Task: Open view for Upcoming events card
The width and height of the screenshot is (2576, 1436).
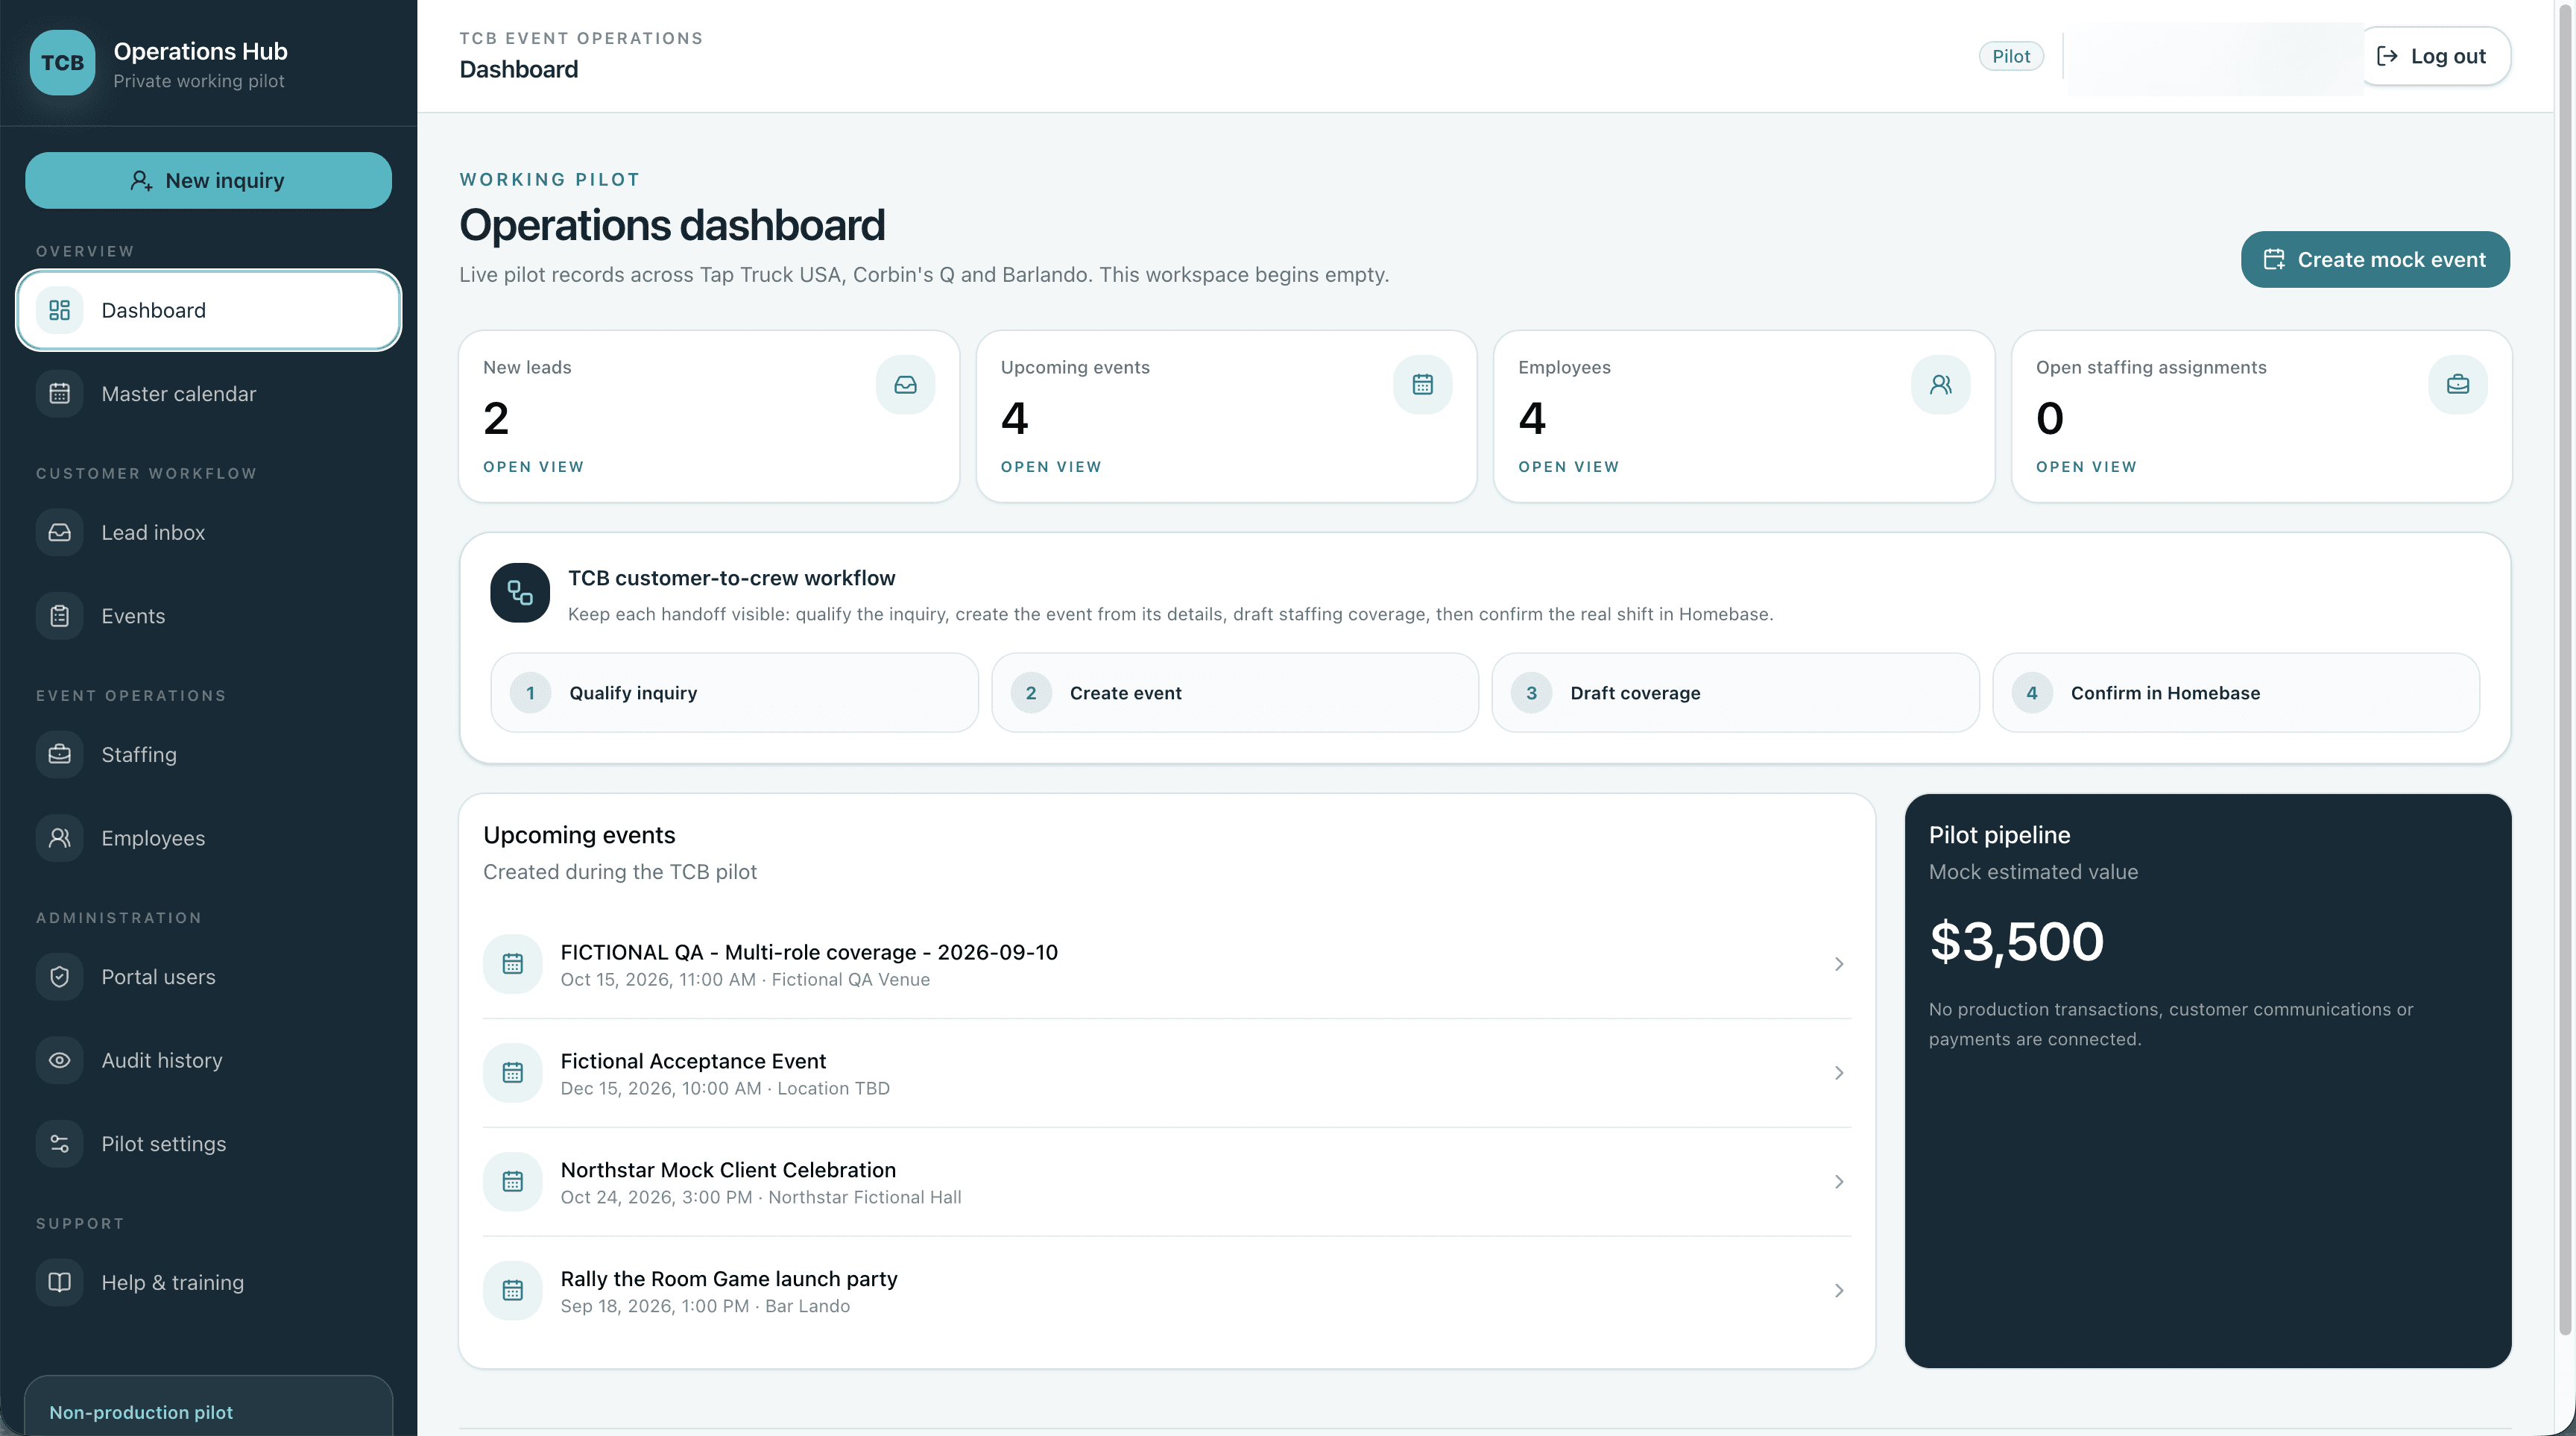Action: pyautogui.click(x=1051, y=467)
